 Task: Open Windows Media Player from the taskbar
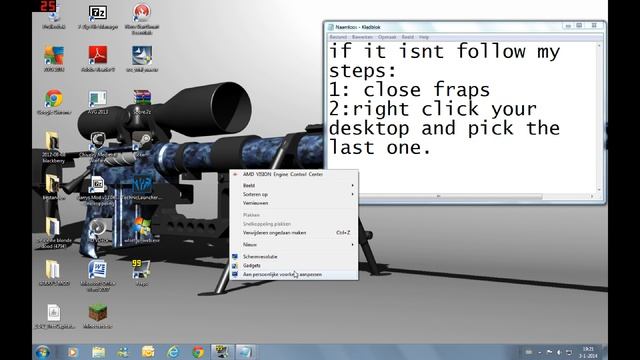(x=73, y=352)
